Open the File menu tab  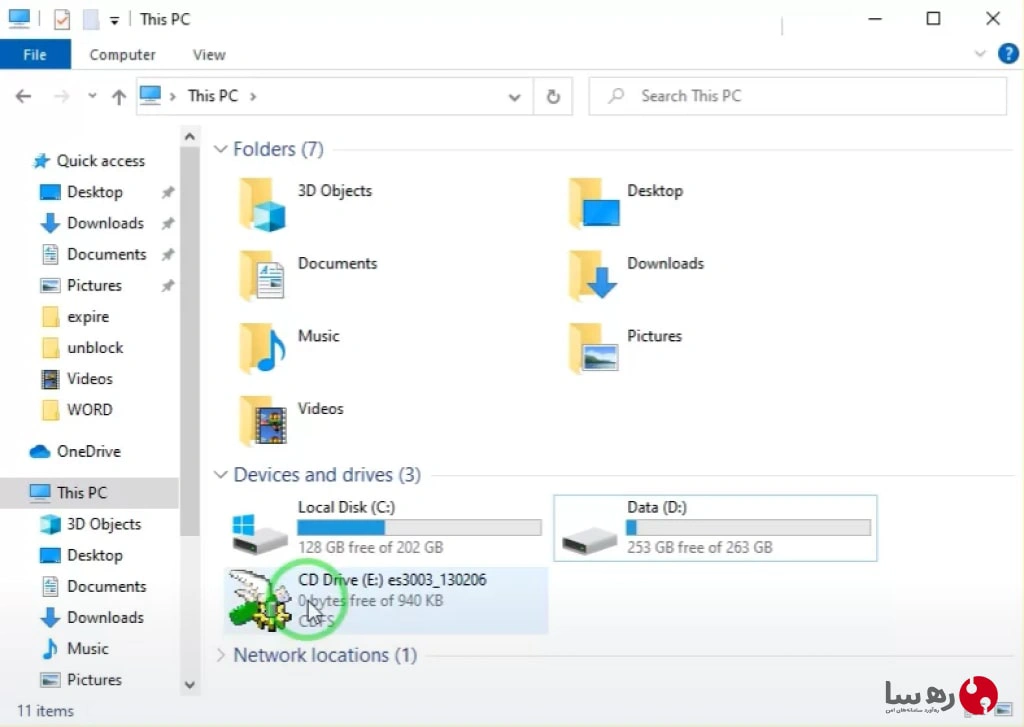(x=35, y=54)
